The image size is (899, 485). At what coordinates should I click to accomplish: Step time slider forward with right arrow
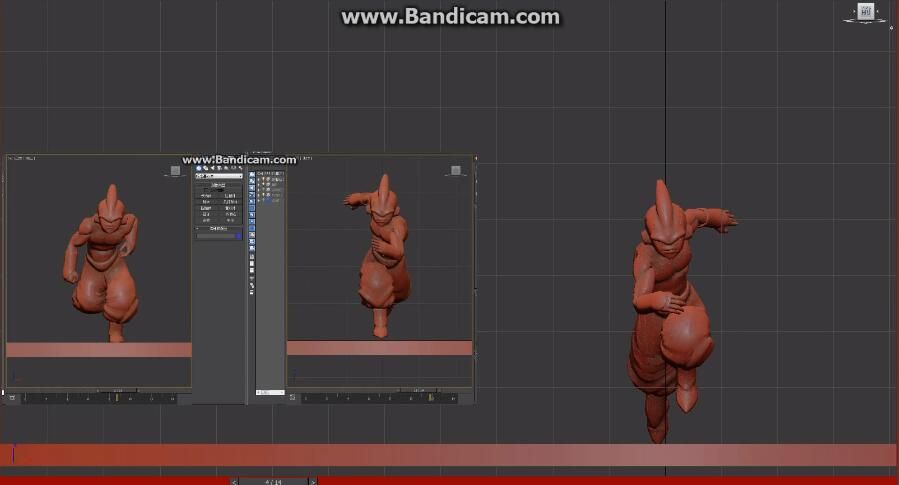tap(312, 482)
